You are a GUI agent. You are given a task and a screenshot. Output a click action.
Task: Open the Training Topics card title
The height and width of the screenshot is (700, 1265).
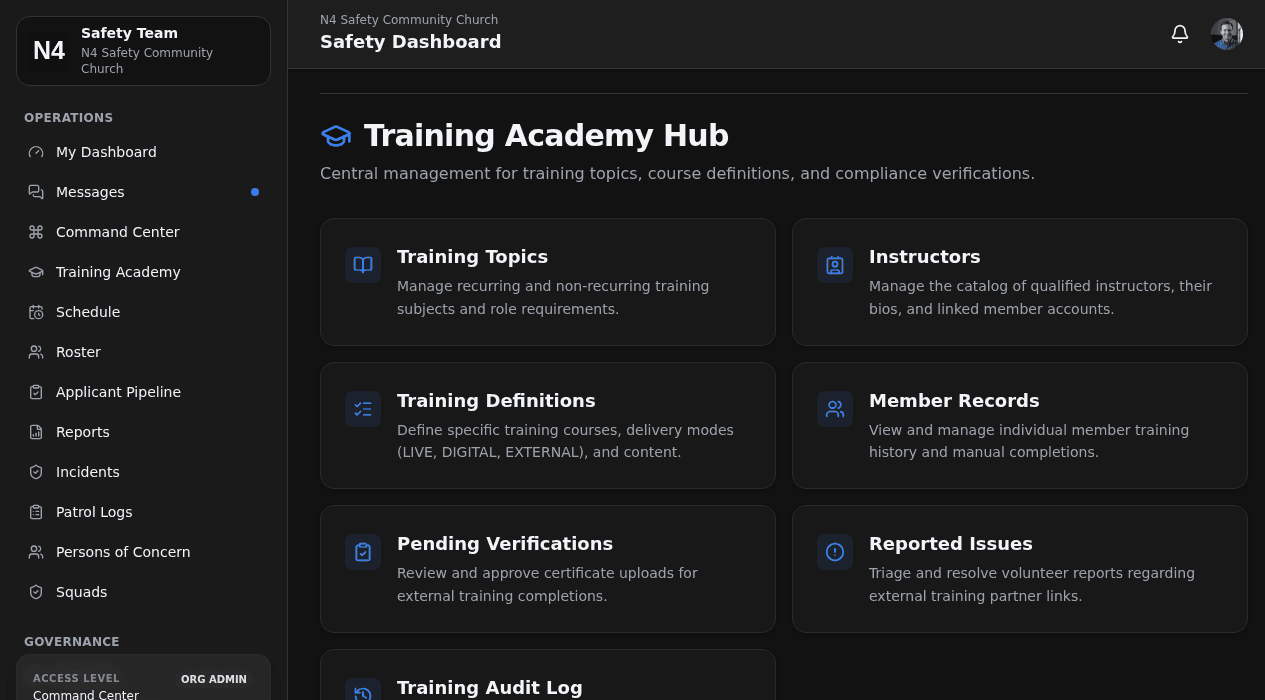click(472, 257)
